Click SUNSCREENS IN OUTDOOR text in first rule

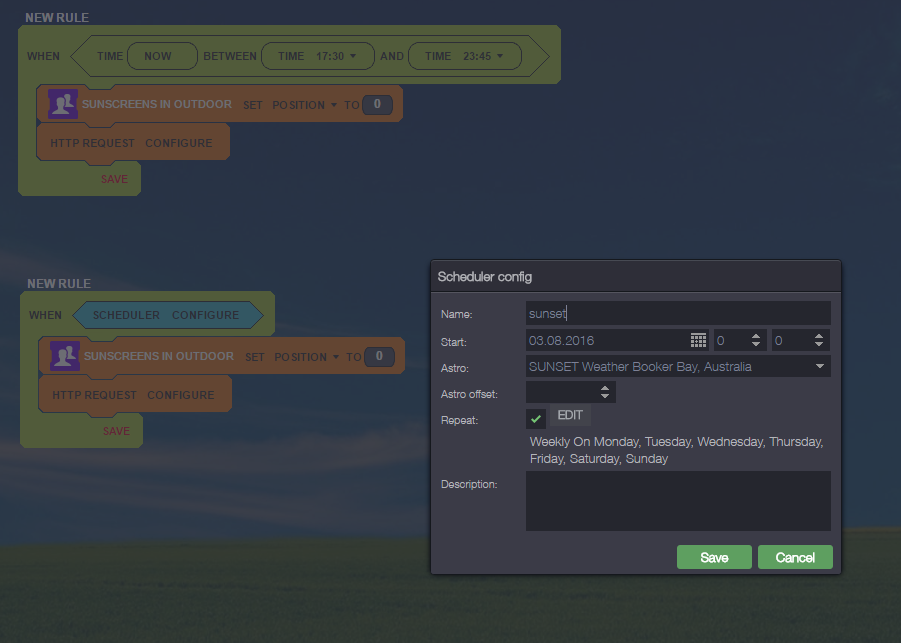pyautogui.click(x=157, y=104)
